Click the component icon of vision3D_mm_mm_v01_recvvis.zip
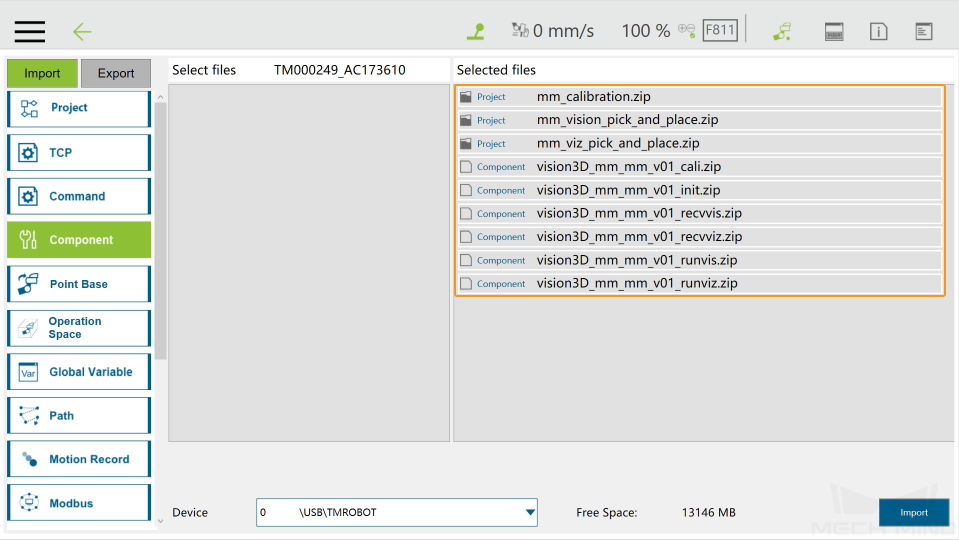 (x=466, y=213)
